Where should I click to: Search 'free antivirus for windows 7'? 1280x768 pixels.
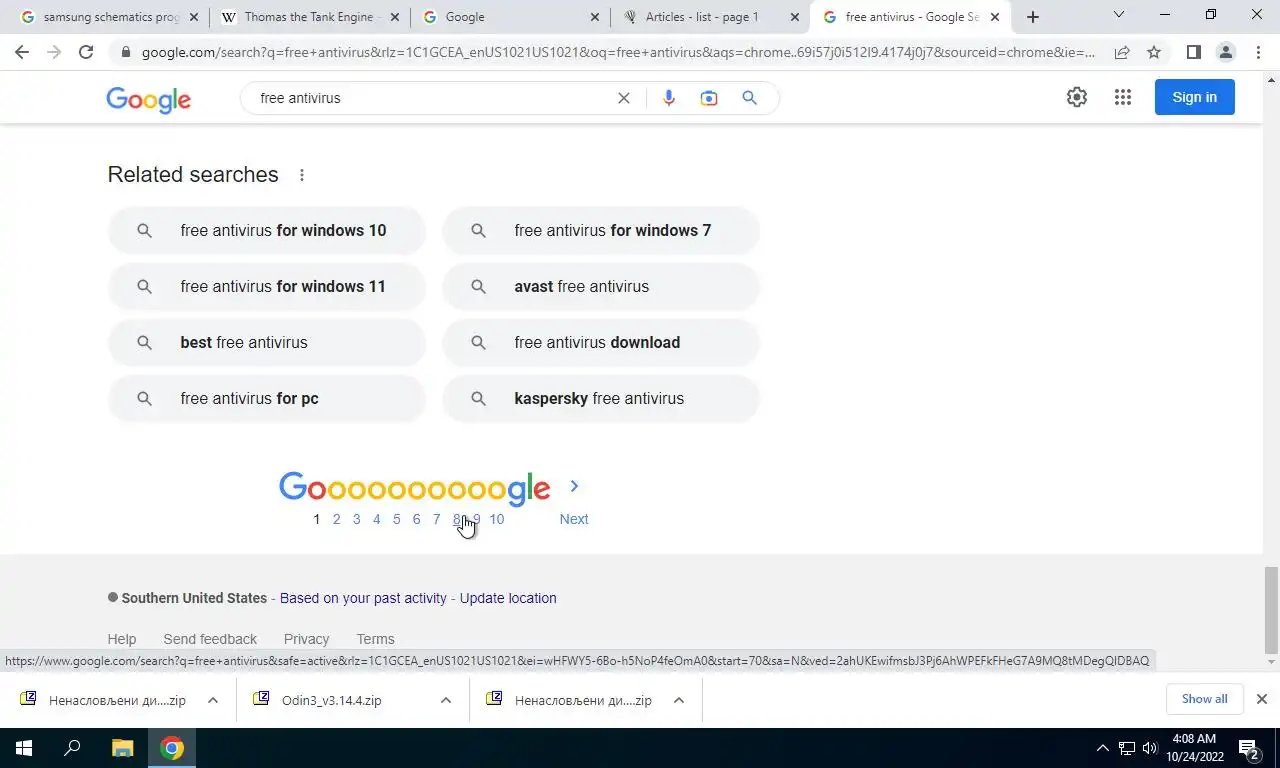point(601,231)
